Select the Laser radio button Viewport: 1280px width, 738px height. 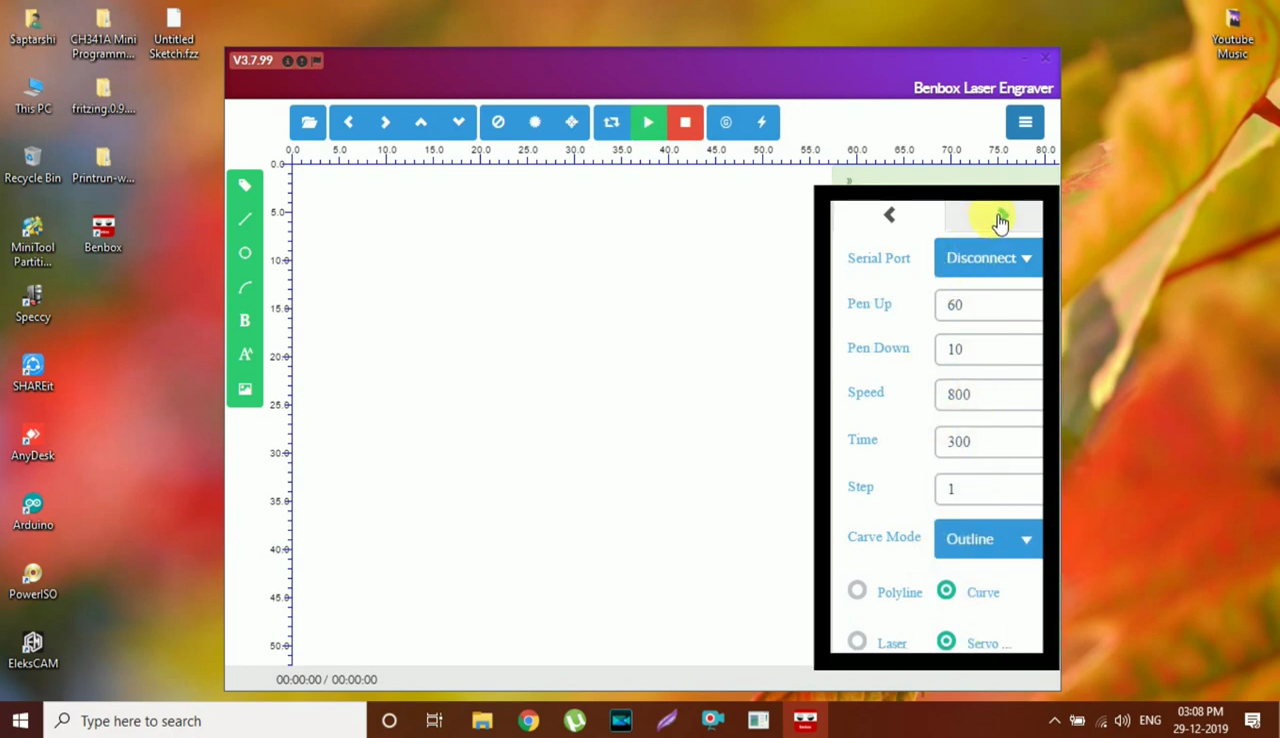[x=857, y=641]
